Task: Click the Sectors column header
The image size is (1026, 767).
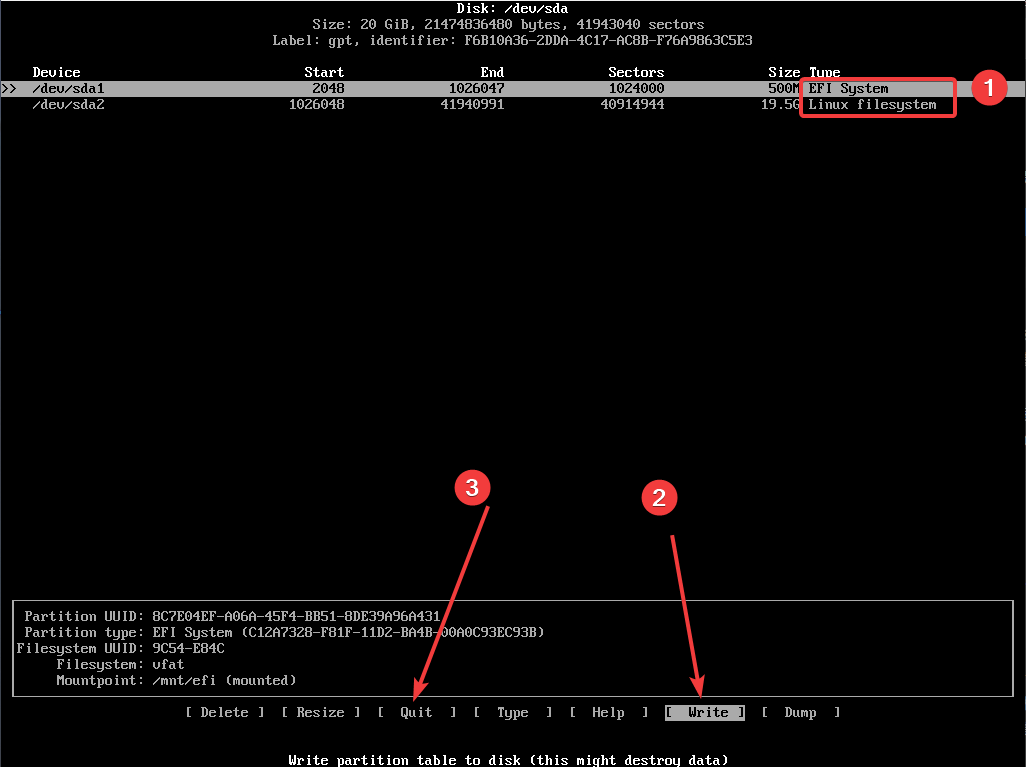Action: tap(636, 73)
